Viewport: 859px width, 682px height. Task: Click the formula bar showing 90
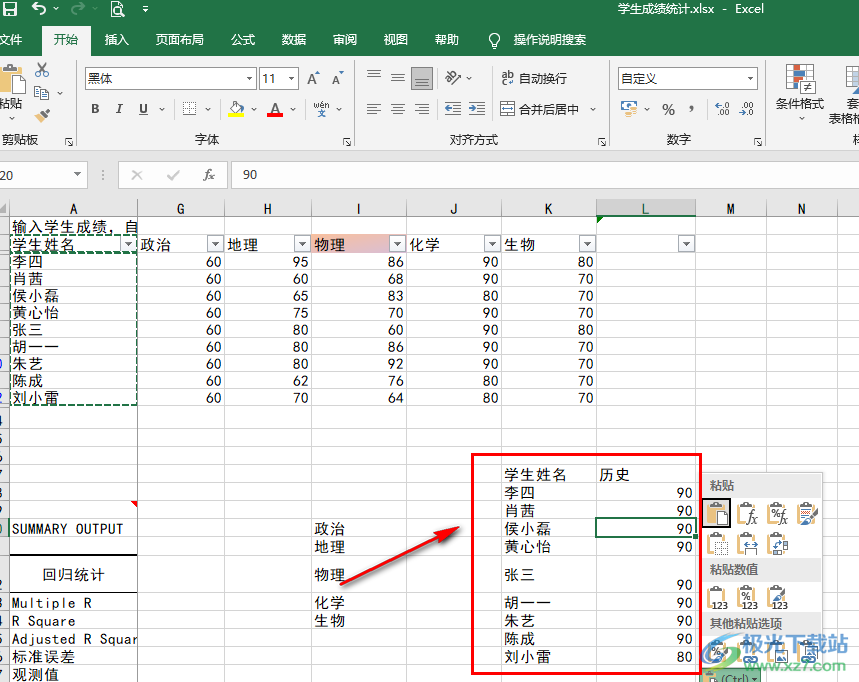[x=545, y=175]
